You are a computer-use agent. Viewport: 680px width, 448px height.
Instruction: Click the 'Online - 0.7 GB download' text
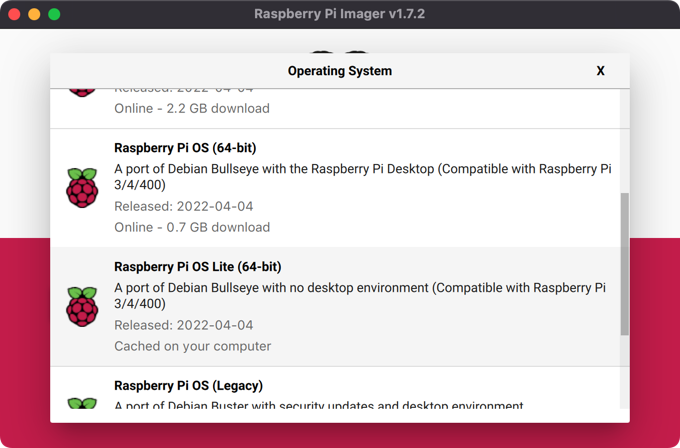pyautogui.click(x=191, y=227)
